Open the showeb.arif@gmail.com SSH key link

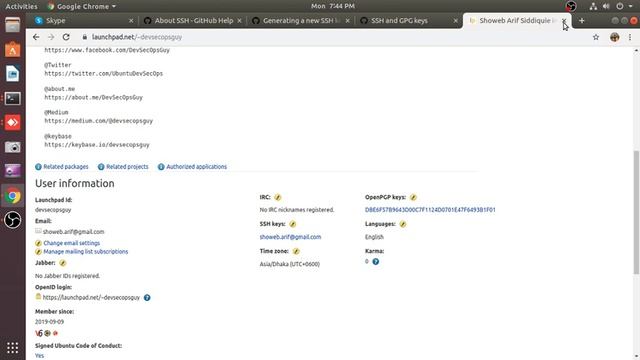point(290,237)
